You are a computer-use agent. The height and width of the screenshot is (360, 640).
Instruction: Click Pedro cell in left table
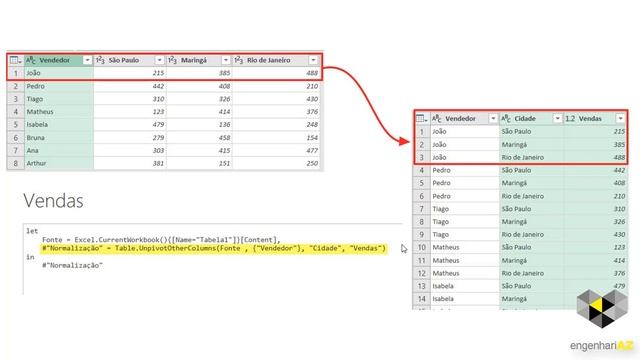click(59, 86)
